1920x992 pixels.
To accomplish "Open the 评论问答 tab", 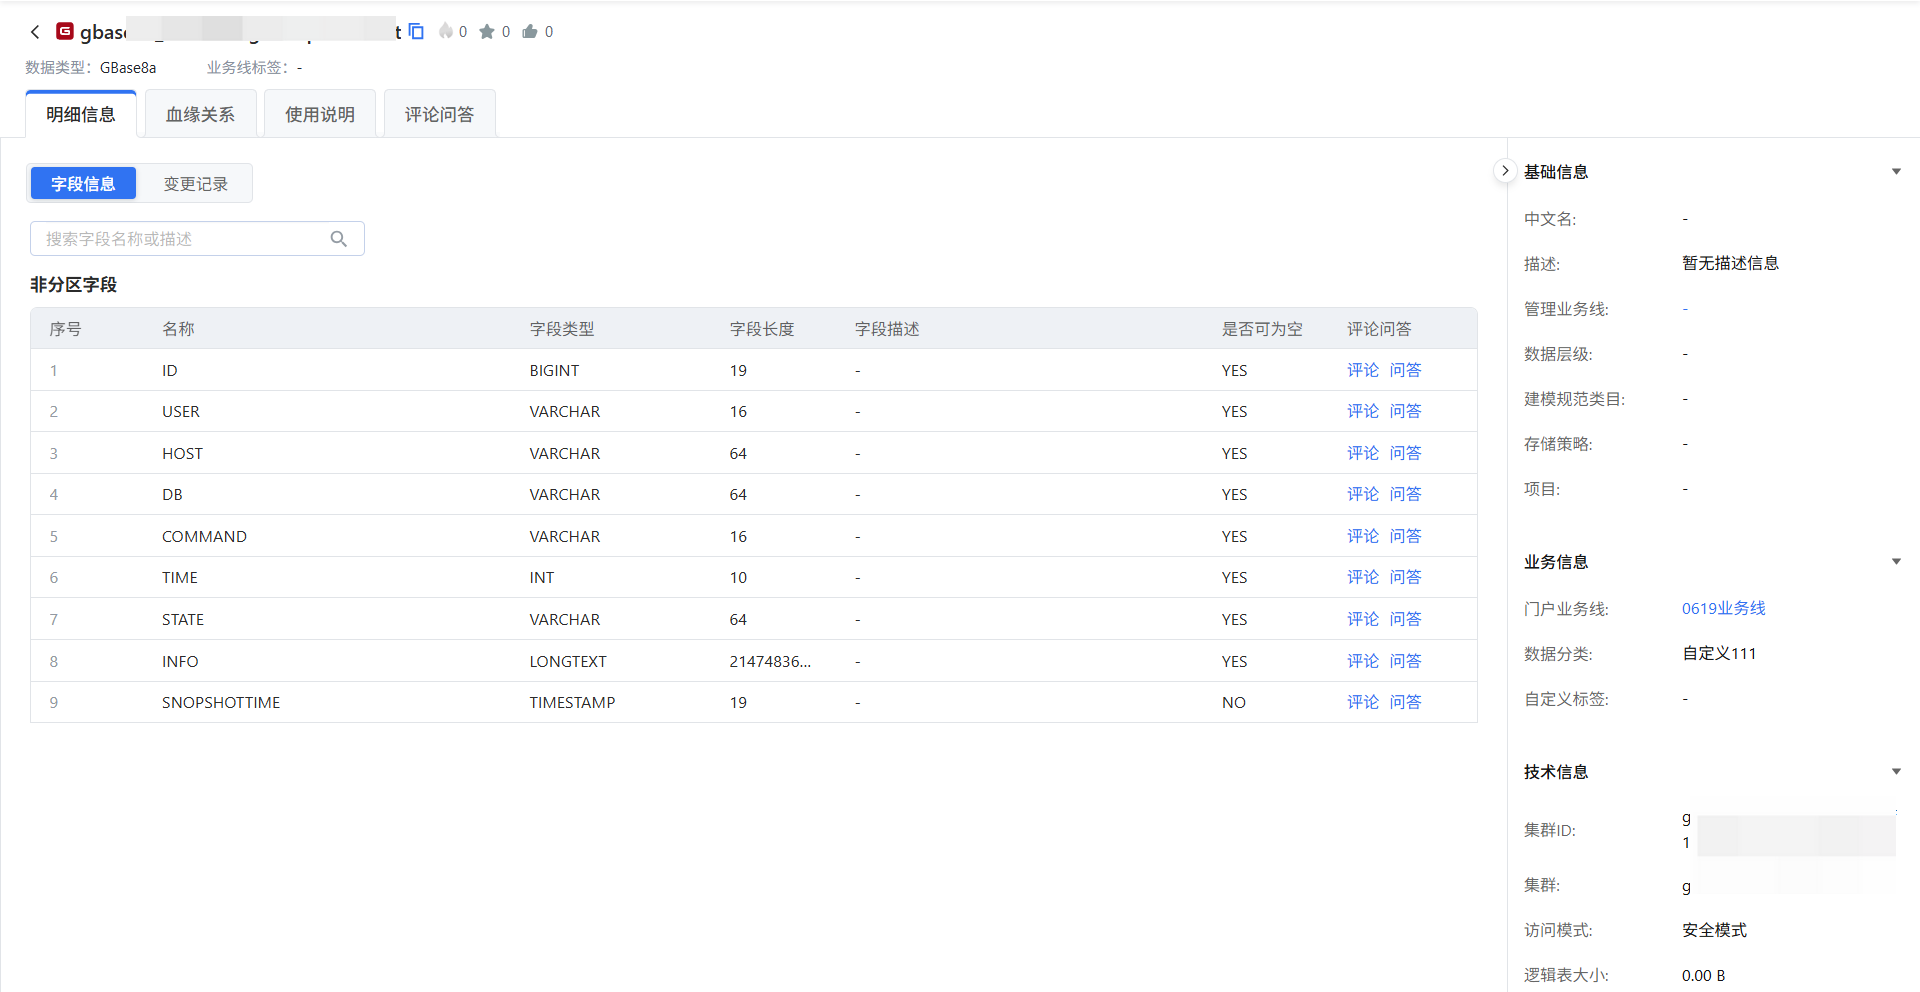I will pos(439,115).
